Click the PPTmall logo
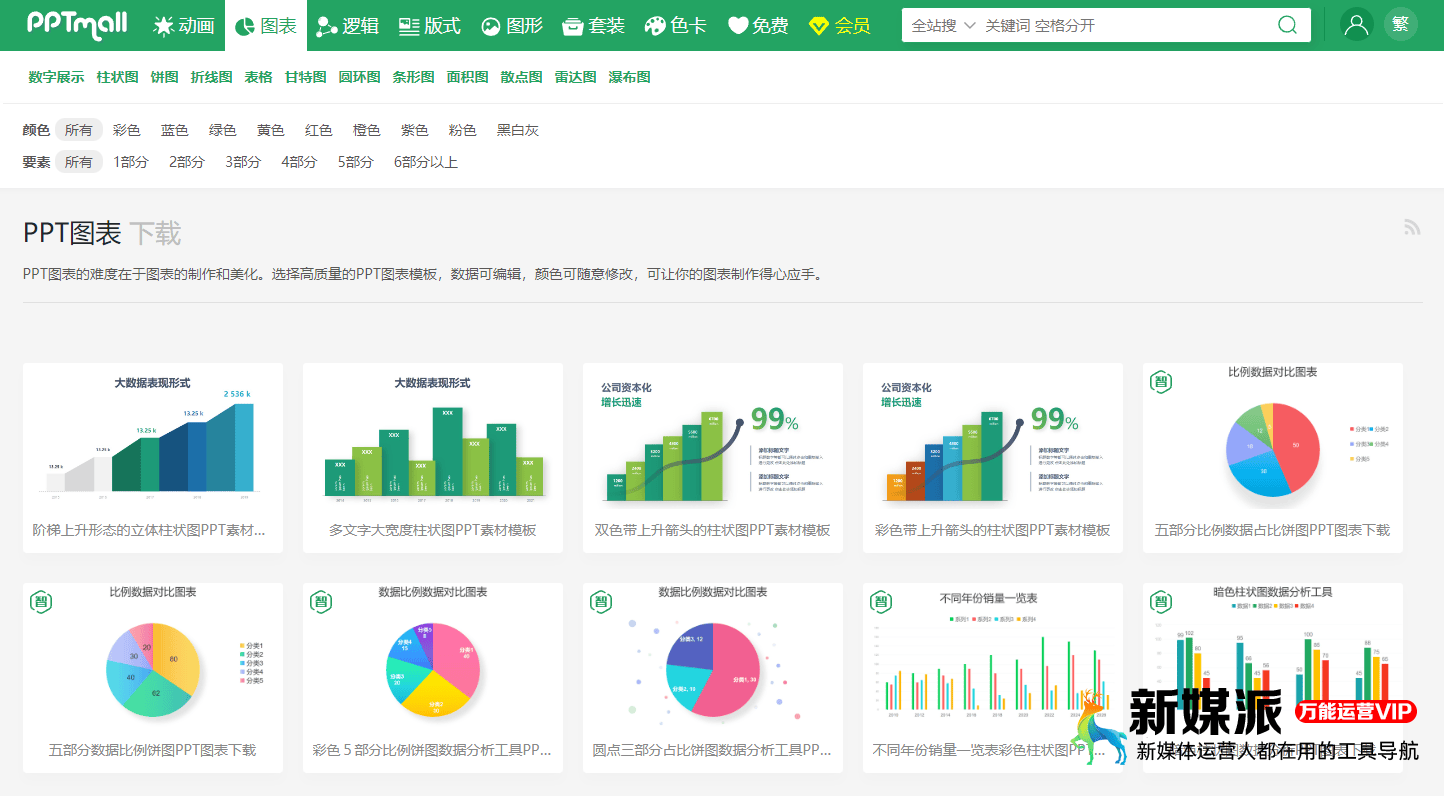Viewport: 1444px width, 796px height. [77, 24]
